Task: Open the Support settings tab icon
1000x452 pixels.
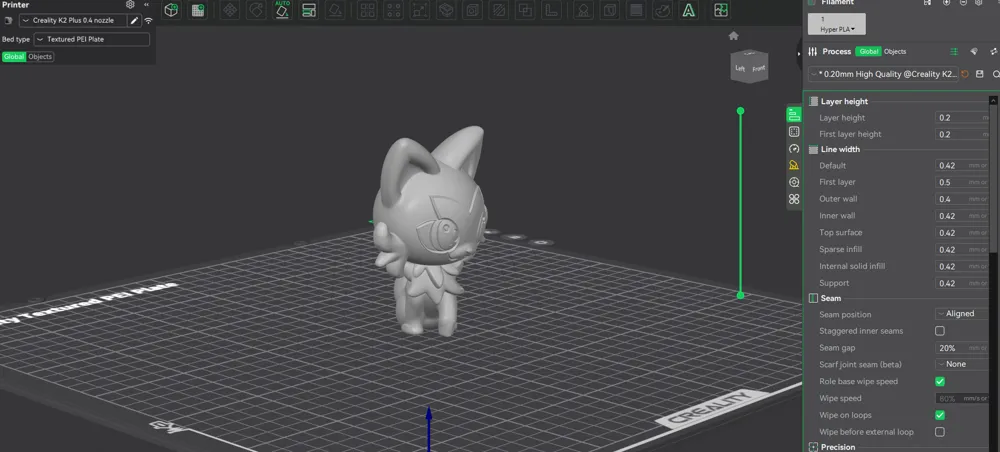Action: coord(794,165)
